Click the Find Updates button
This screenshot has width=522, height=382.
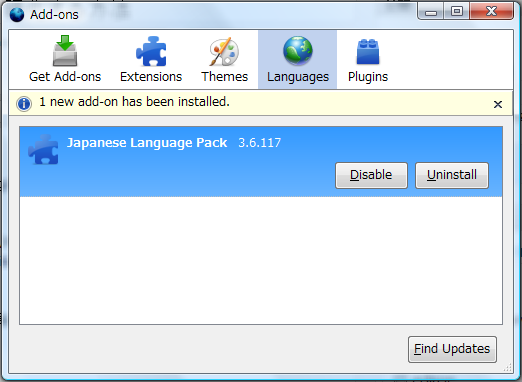point(452,349)
